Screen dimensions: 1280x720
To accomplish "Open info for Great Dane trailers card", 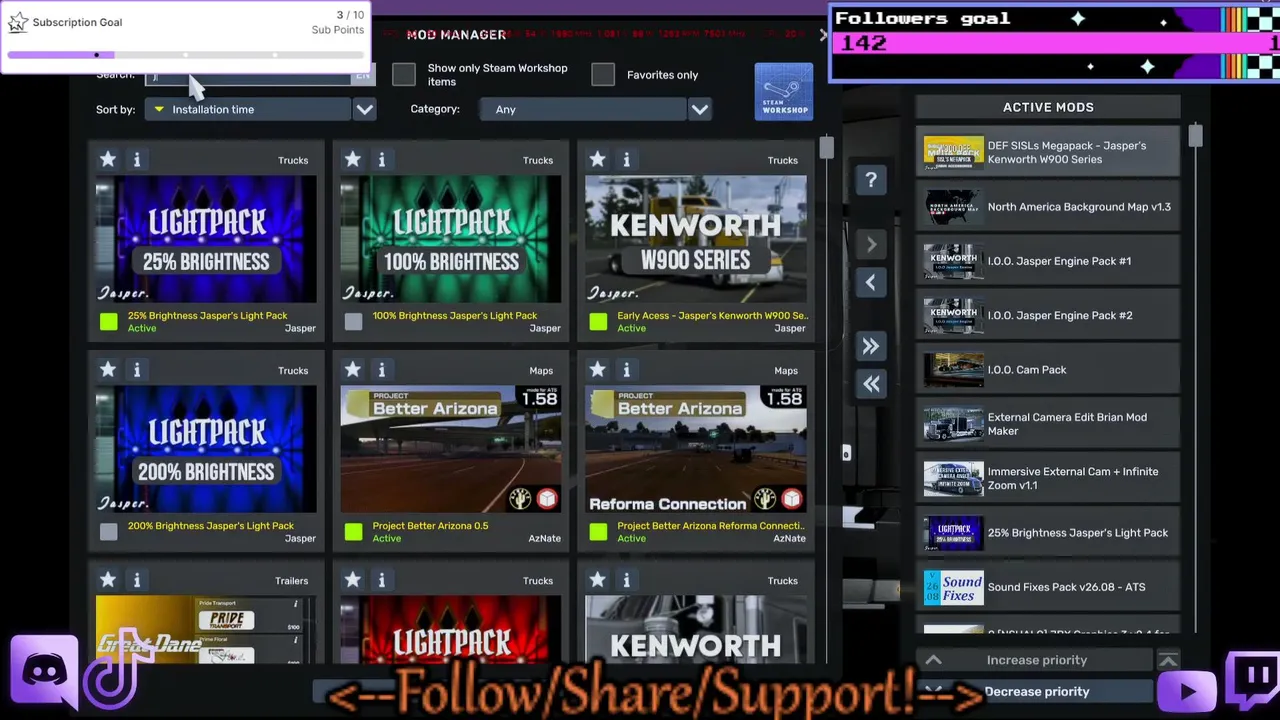I will (137, 579).
